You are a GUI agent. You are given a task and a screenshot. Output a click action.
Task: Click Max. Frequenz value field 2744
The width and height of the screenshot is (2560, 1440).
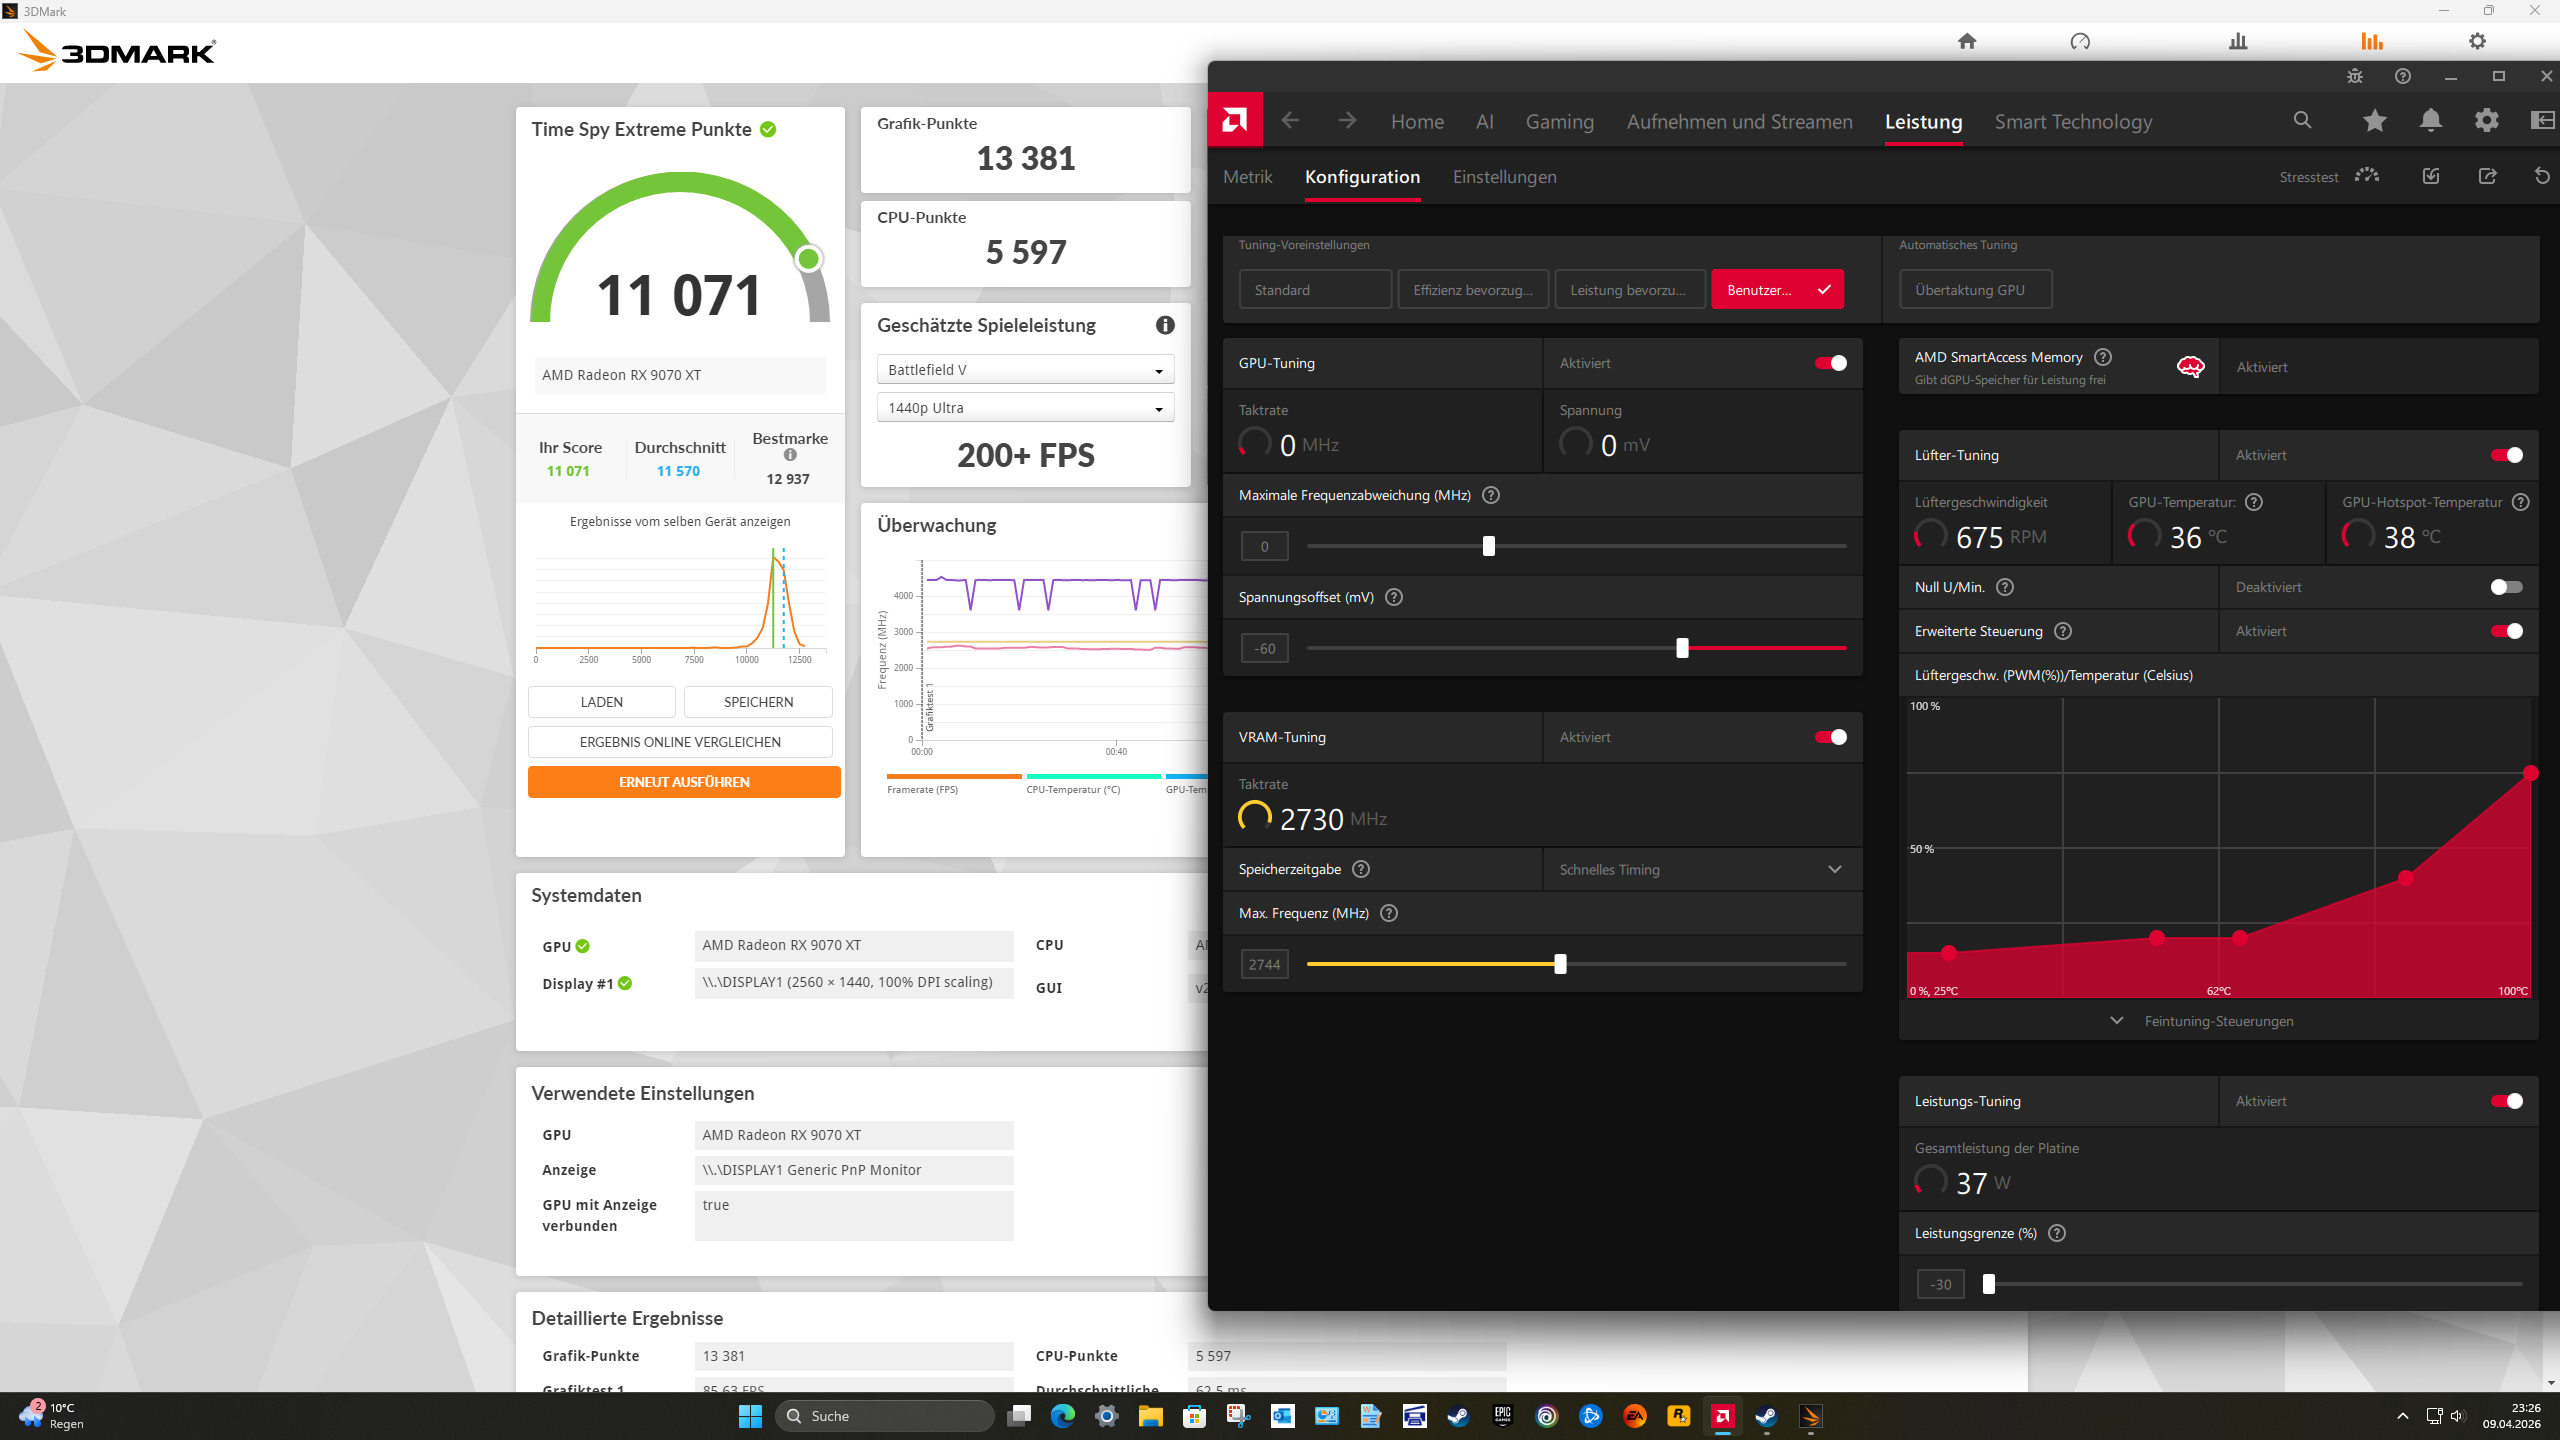[1265, 964]
